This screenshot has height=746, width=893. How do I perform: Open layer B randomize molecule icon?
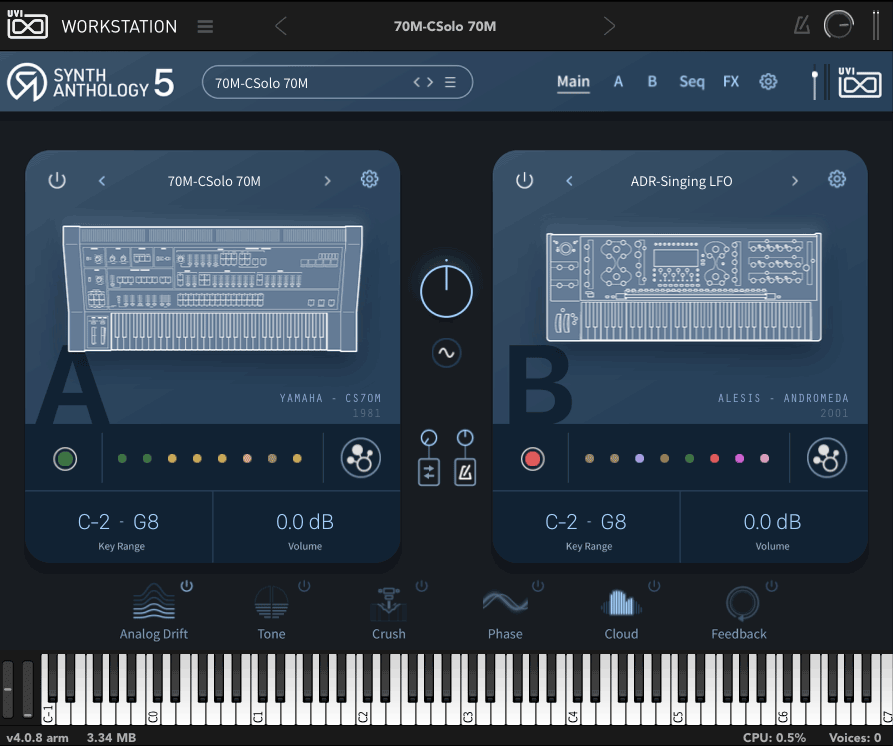(x=827, y=458)
